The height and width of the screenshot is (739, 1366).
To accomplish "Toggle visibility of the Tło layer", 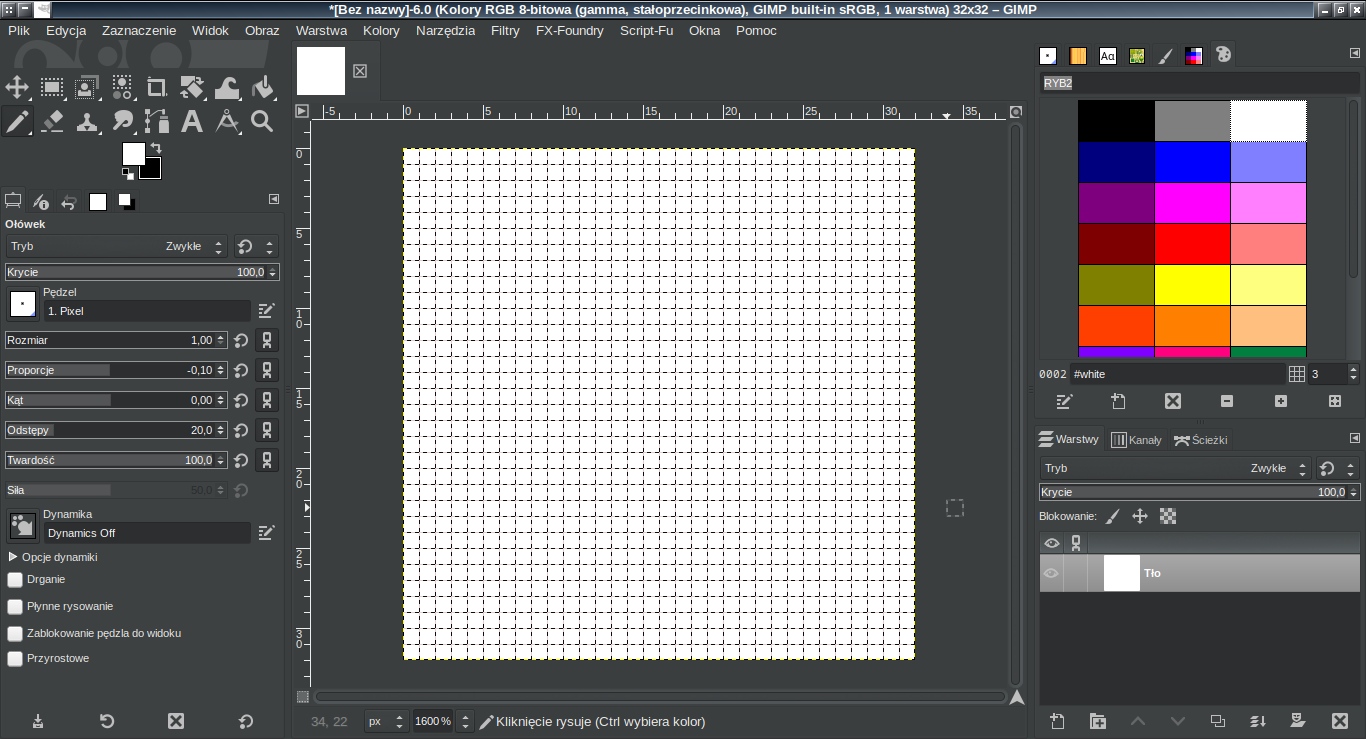I will pos(1051,573).
